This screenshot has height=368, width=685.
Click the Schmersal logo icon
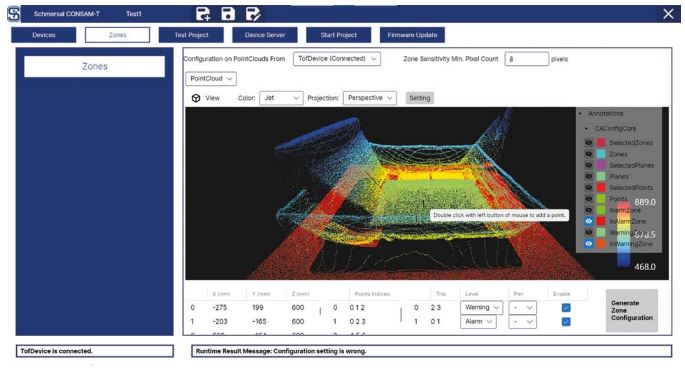pos(14,14)
